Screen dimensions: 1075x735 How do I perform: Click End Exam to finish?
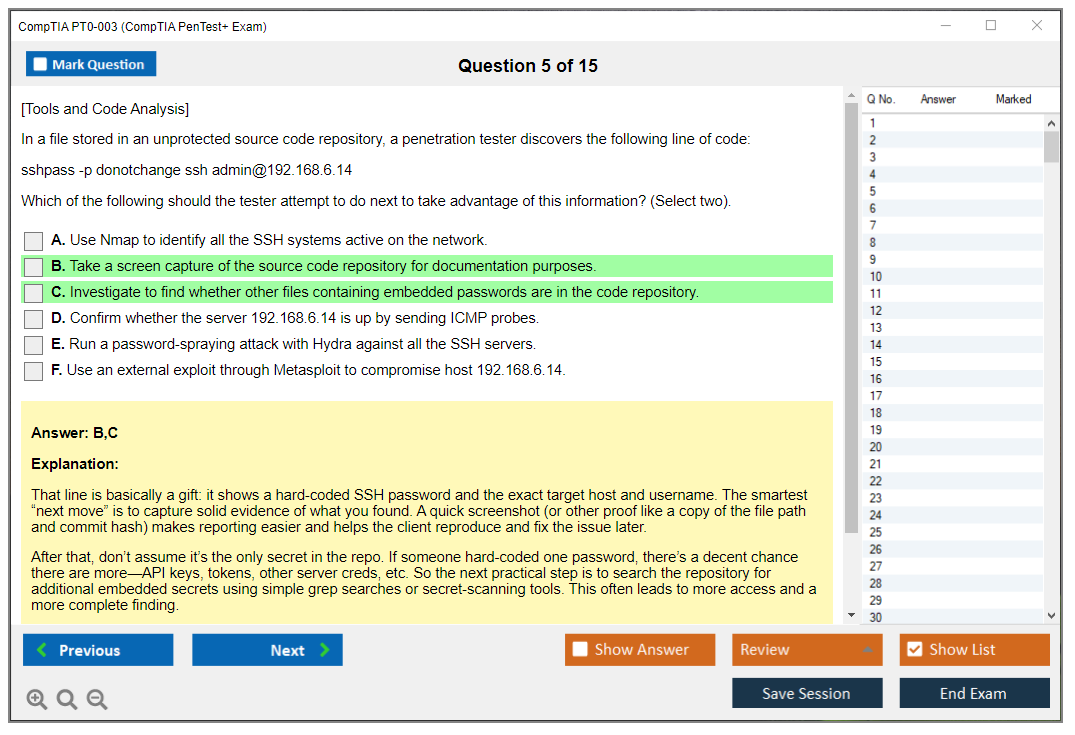point(974,693)
